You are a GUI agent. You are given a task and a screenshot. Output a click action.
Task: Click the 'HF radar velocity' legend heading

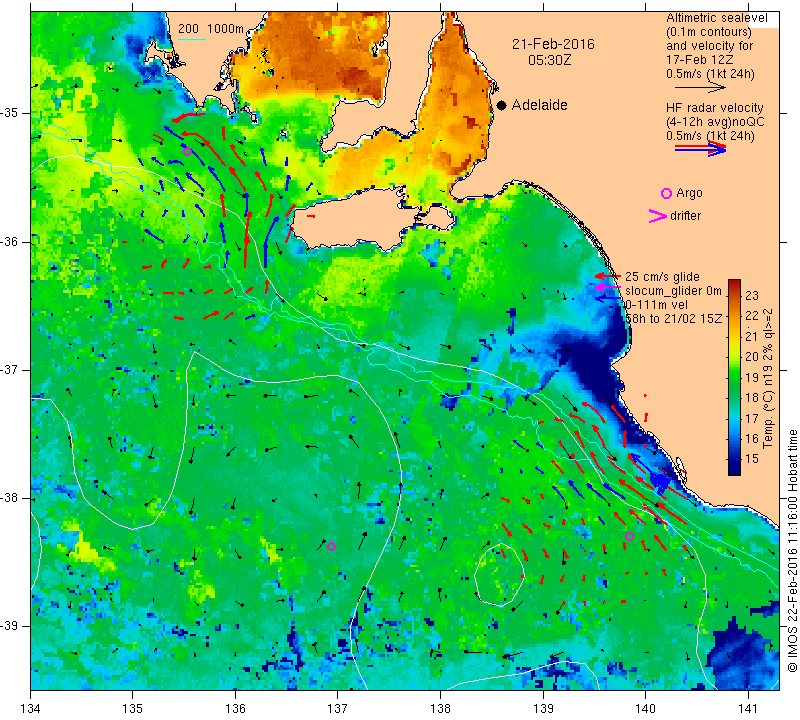point(714,108)
